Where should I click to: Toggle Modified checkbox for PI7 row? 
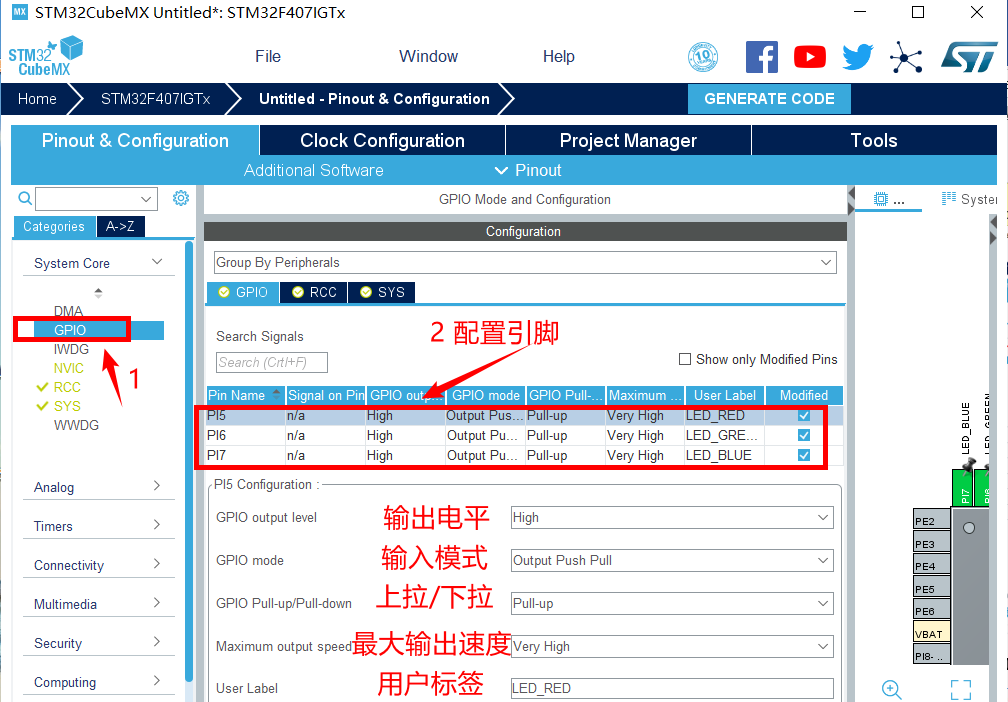point(804,455)
